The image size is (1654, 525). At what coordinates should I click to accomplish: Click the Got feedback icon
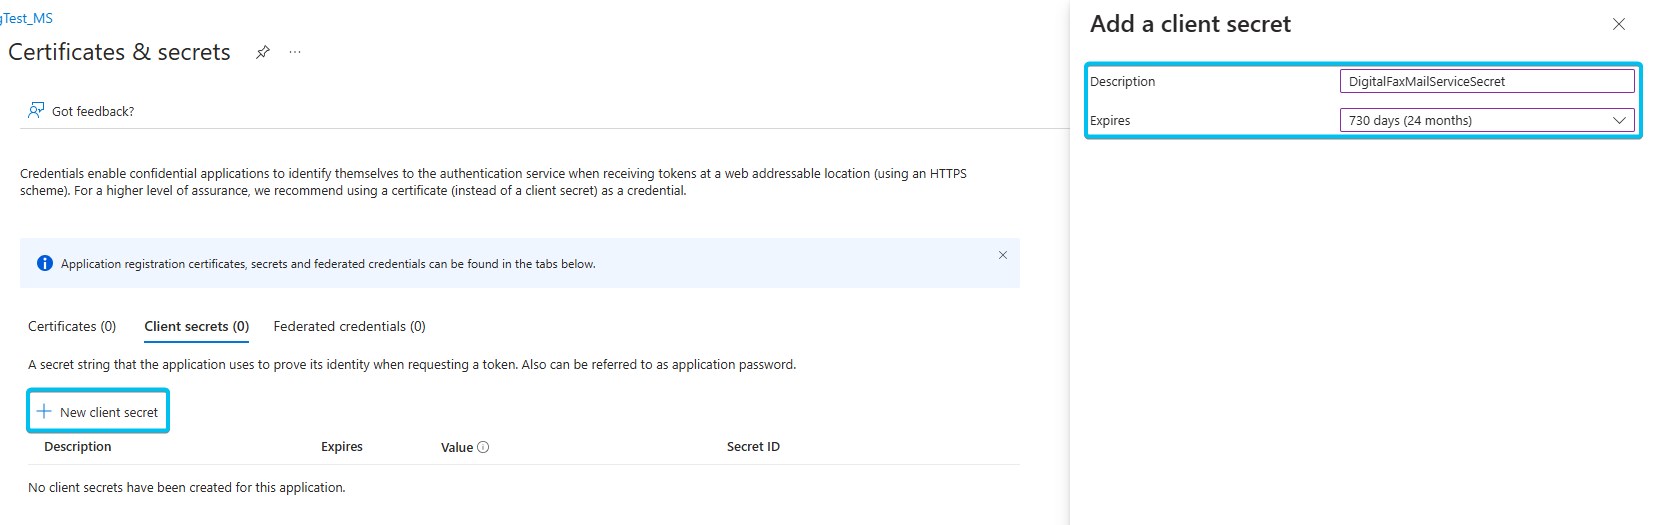(36, 110)
